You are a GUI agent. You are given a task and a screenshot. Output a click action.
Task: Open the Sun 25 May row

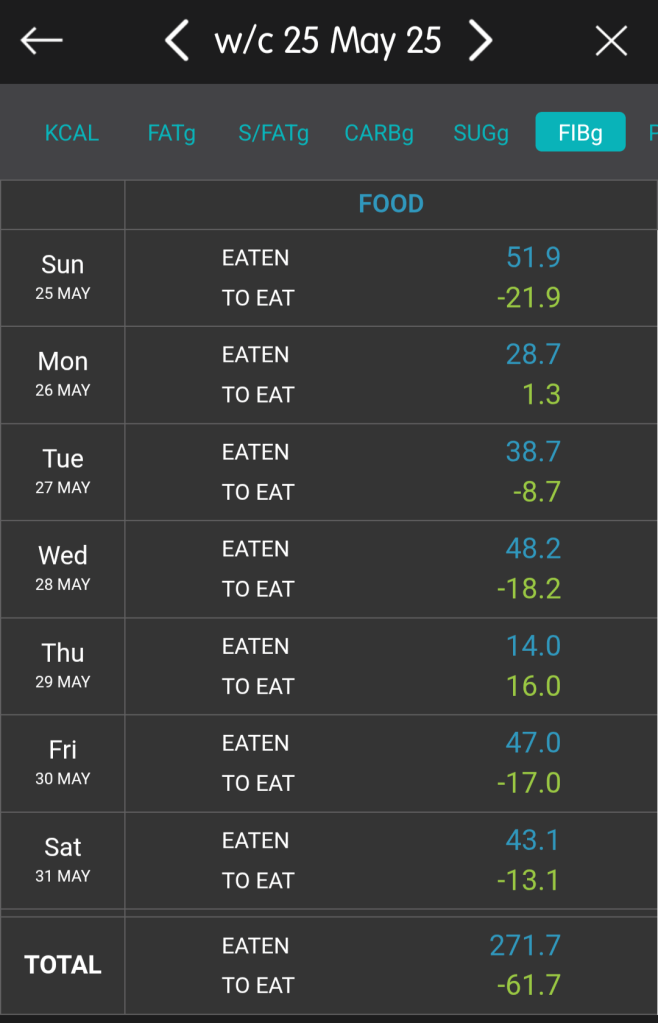point(63,277)
